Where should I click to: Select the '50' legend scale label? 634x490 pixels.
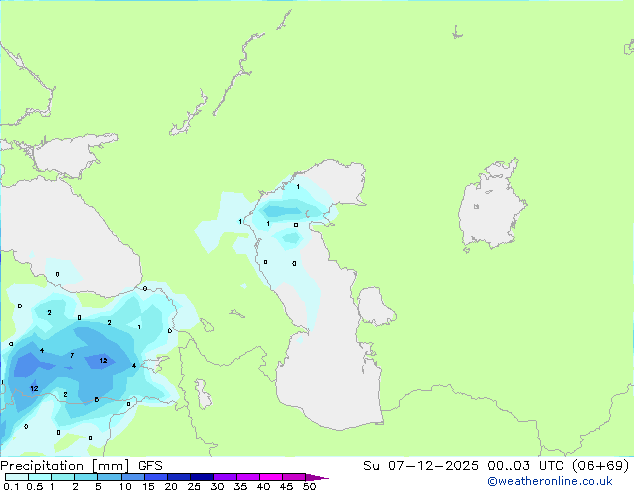(x=310, y=486)
